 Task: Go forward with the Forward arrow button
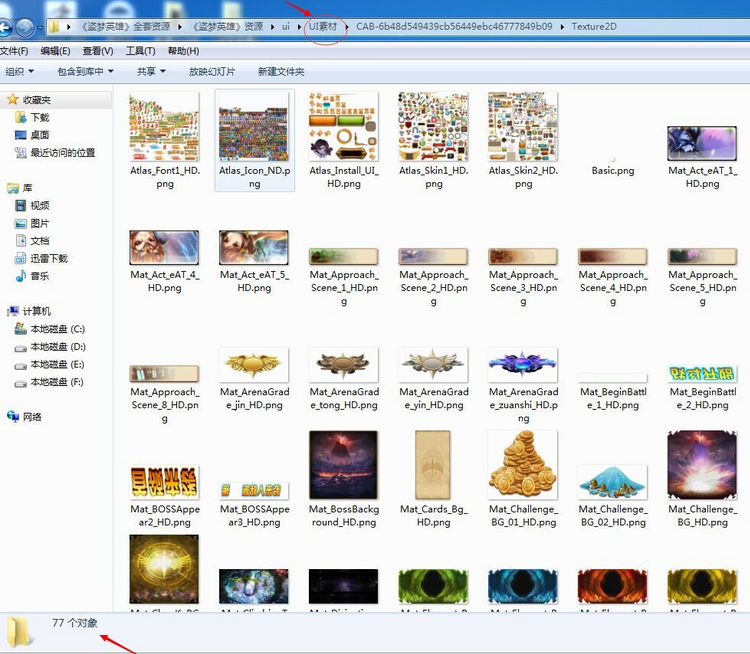point(25,27)
